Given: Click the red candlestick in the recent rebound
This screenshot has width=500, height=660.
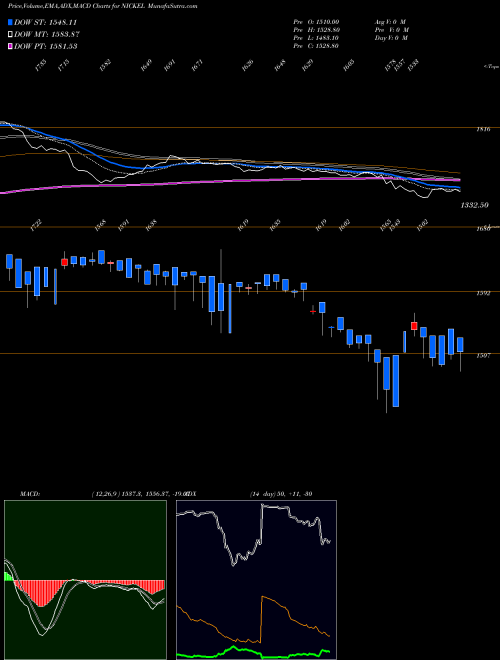Looking at the screenshot, I should 414,326.
